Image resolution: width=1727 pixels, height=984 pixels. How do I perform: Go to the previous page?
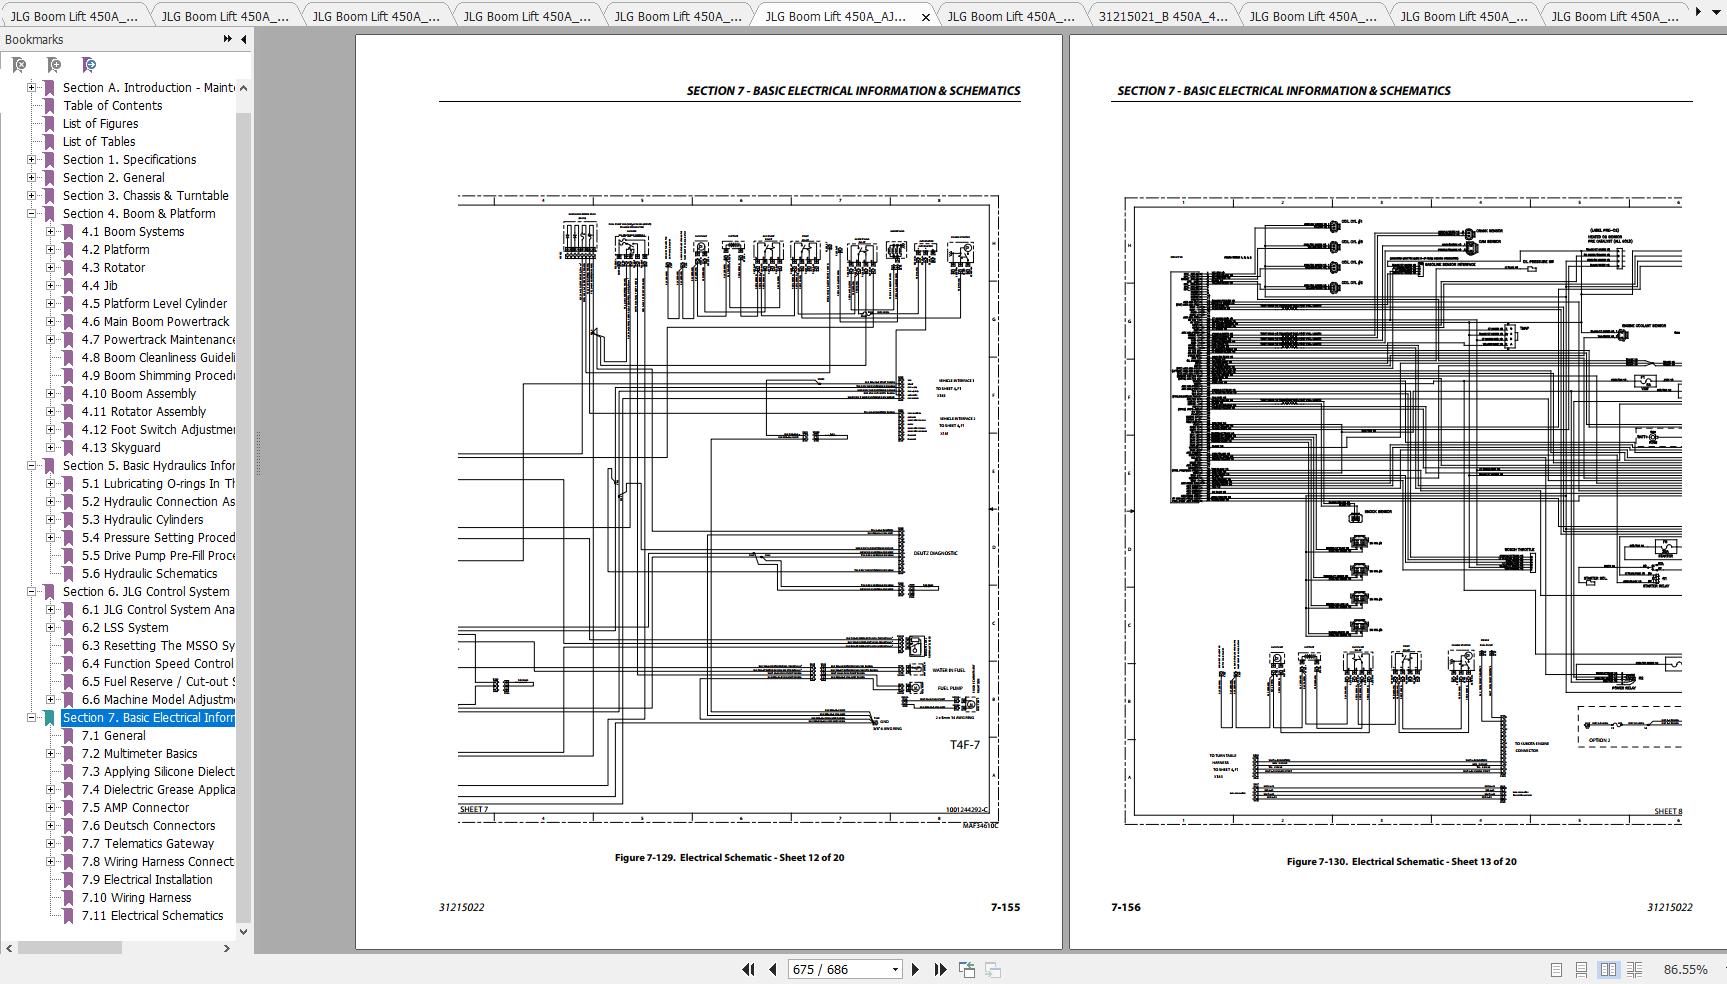[773, 969]
